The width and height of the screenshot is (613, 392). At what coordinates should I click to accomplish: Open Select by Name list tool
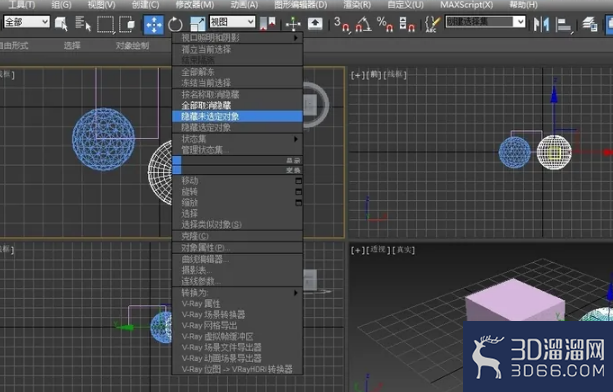[x=83, y=24]
